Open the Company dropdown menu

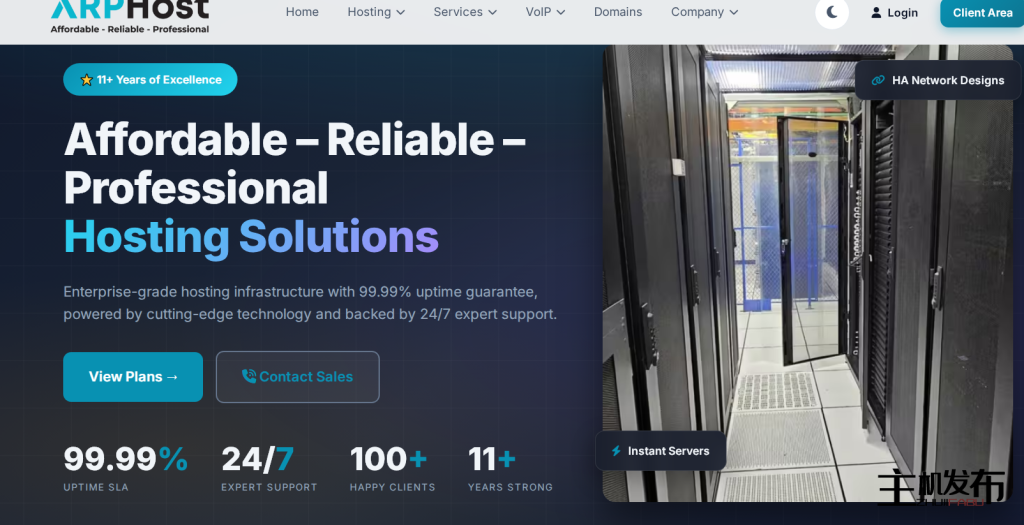pyautogui.click(x=704, y=12)
